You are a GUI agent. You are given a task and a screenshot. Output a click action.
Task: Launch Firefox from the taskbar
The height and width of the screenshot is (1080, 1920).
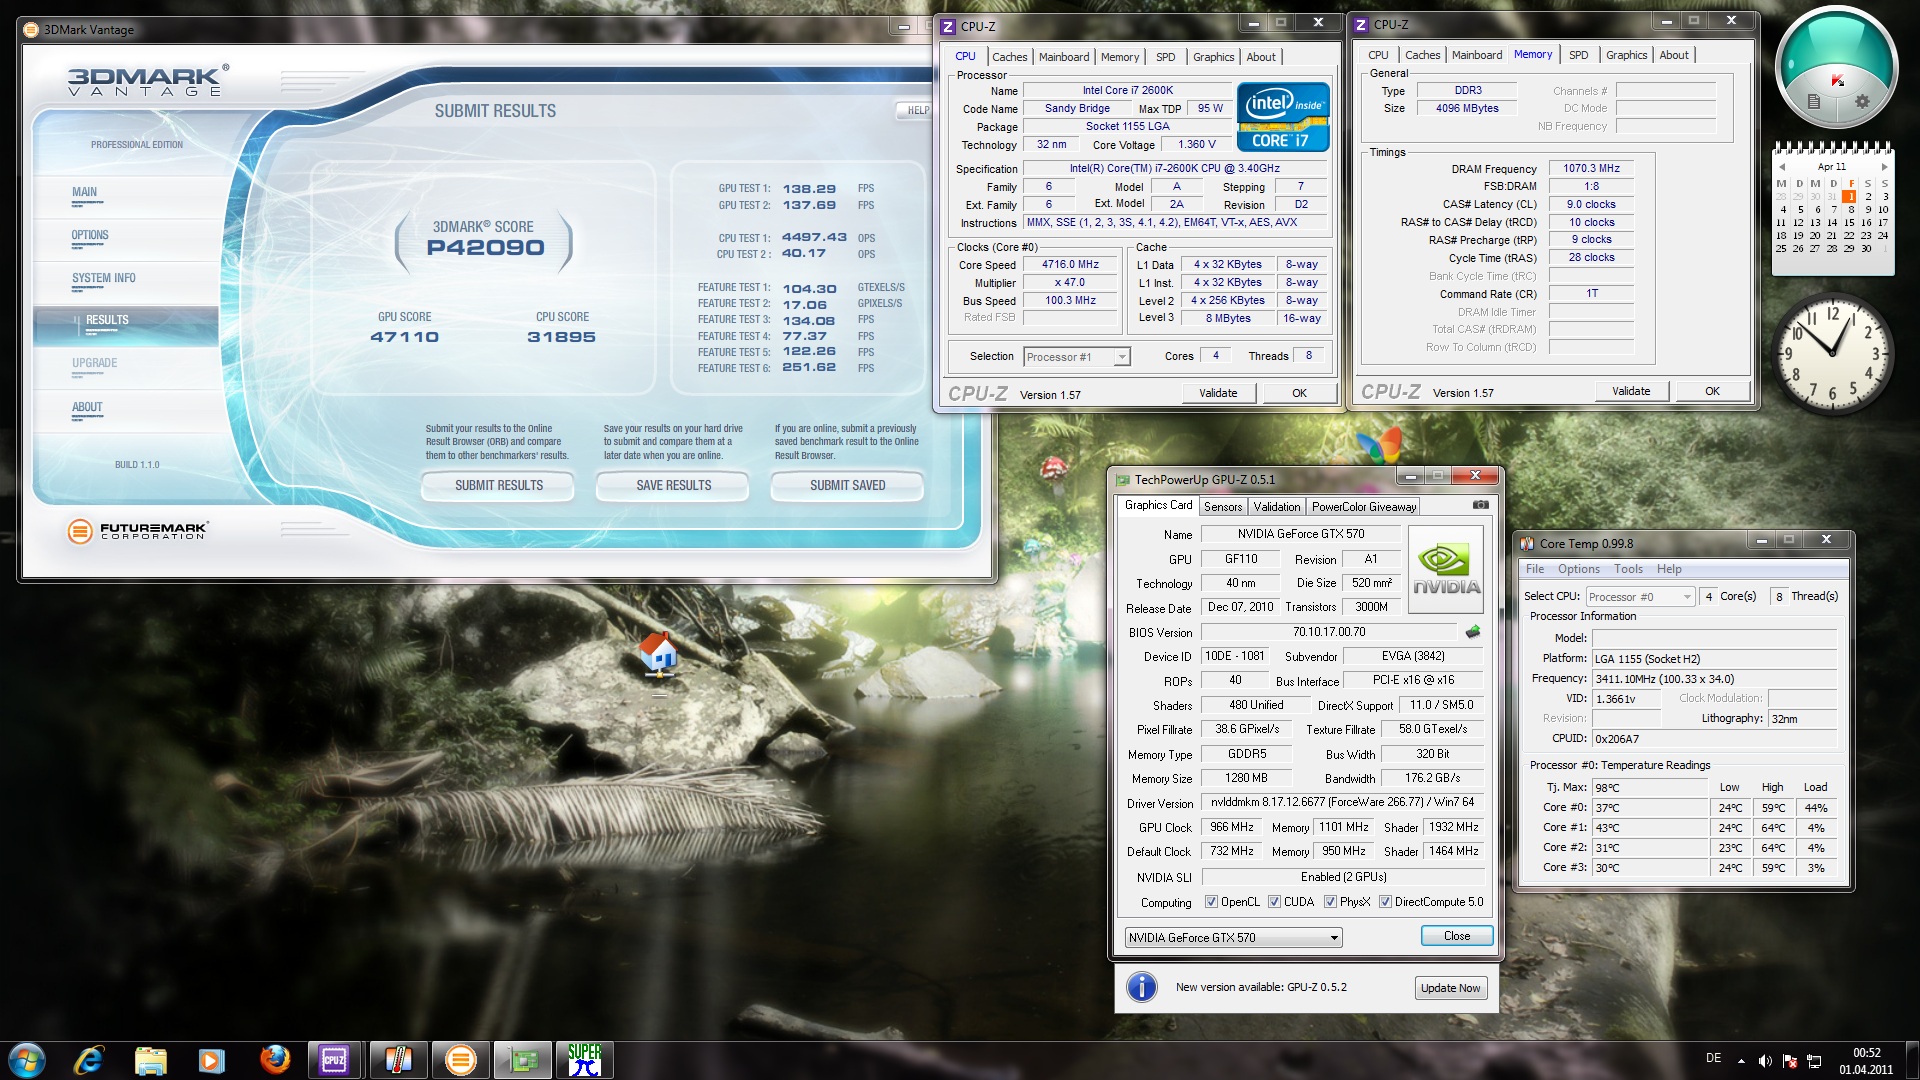coord(275,1059)
